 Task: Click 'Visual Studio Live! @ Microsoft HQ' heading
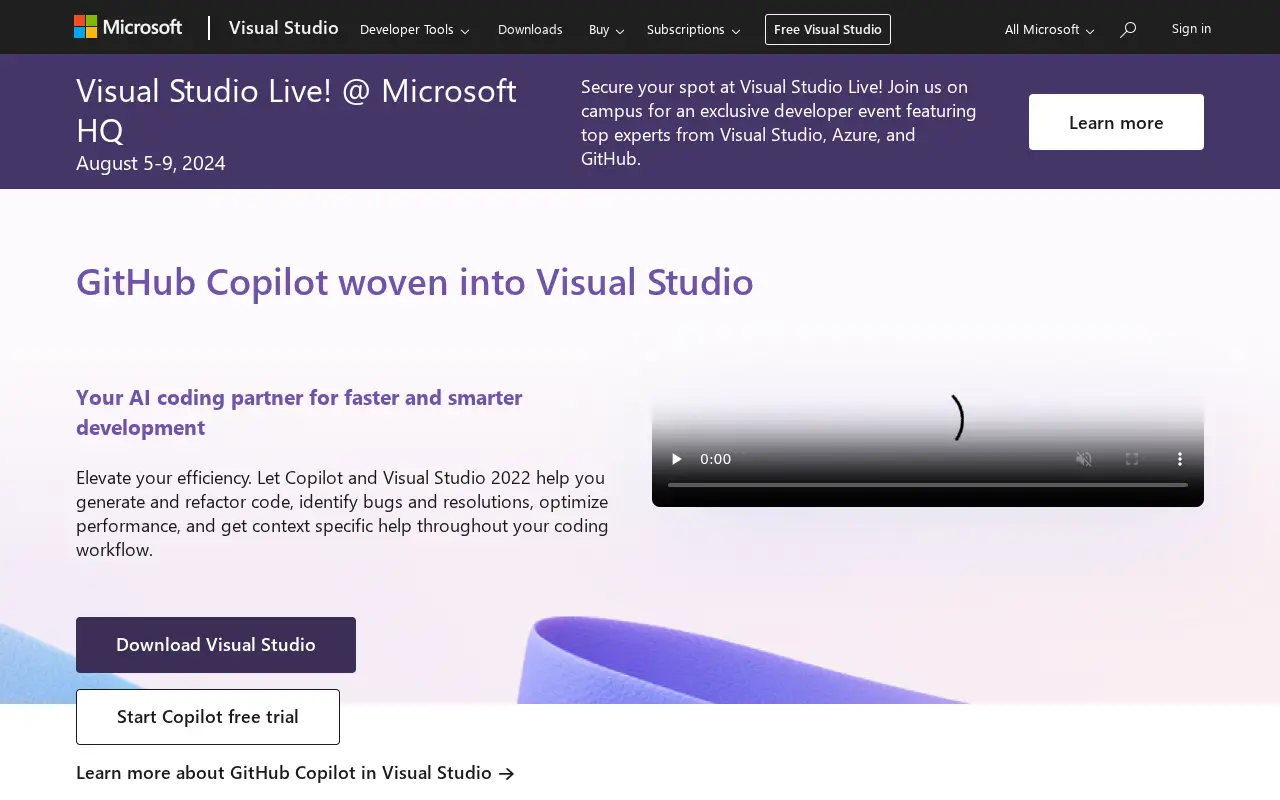296,110
